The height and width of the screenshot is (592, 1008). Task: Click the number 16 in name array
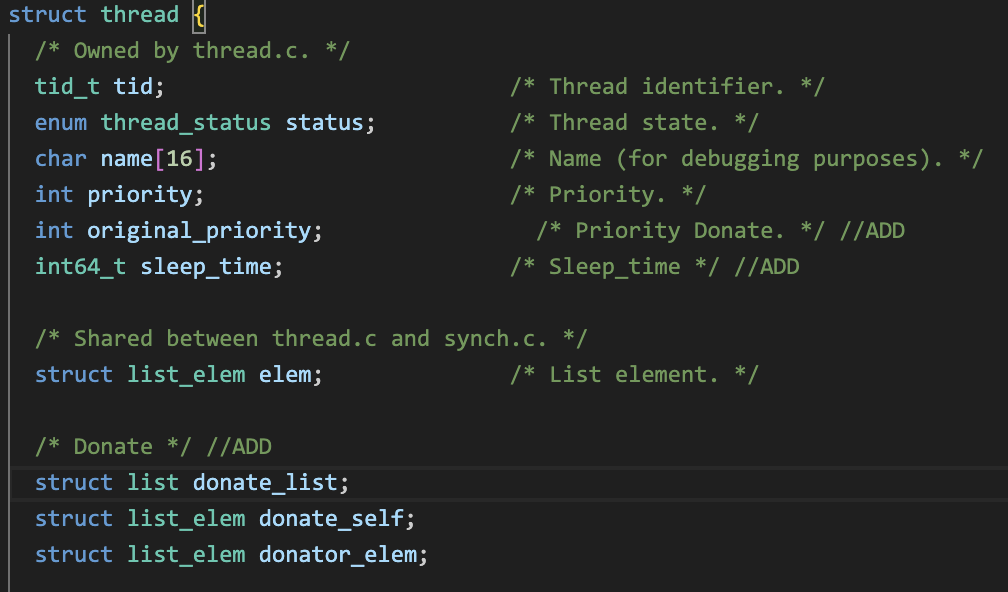click(179, 159)
